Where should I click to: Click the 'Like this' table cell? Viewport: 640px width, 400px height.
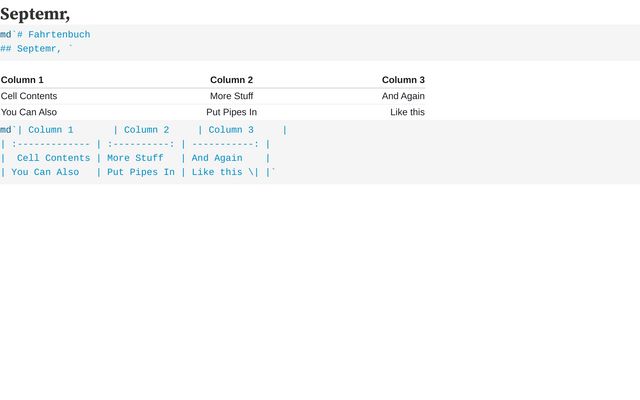[407, 112]
